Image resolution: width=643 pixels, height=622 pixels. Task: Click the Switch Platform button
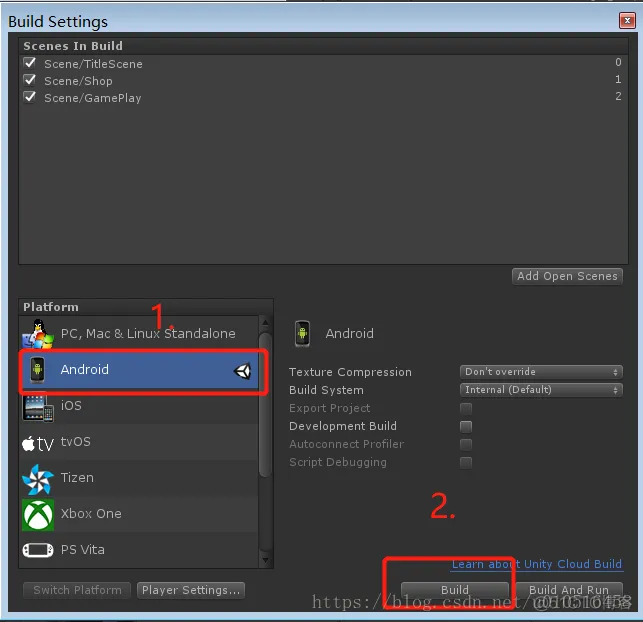click(x=77, y=590)
